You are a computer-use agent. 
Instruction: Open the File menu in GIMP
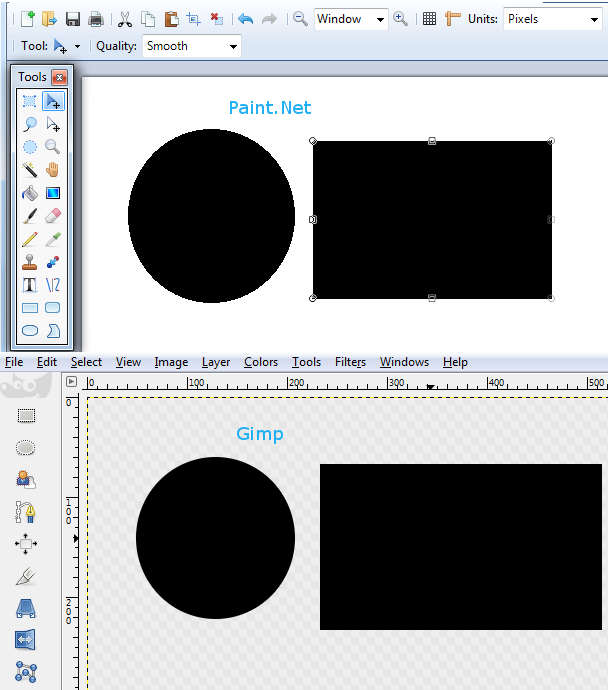click(x=14, y=362)
